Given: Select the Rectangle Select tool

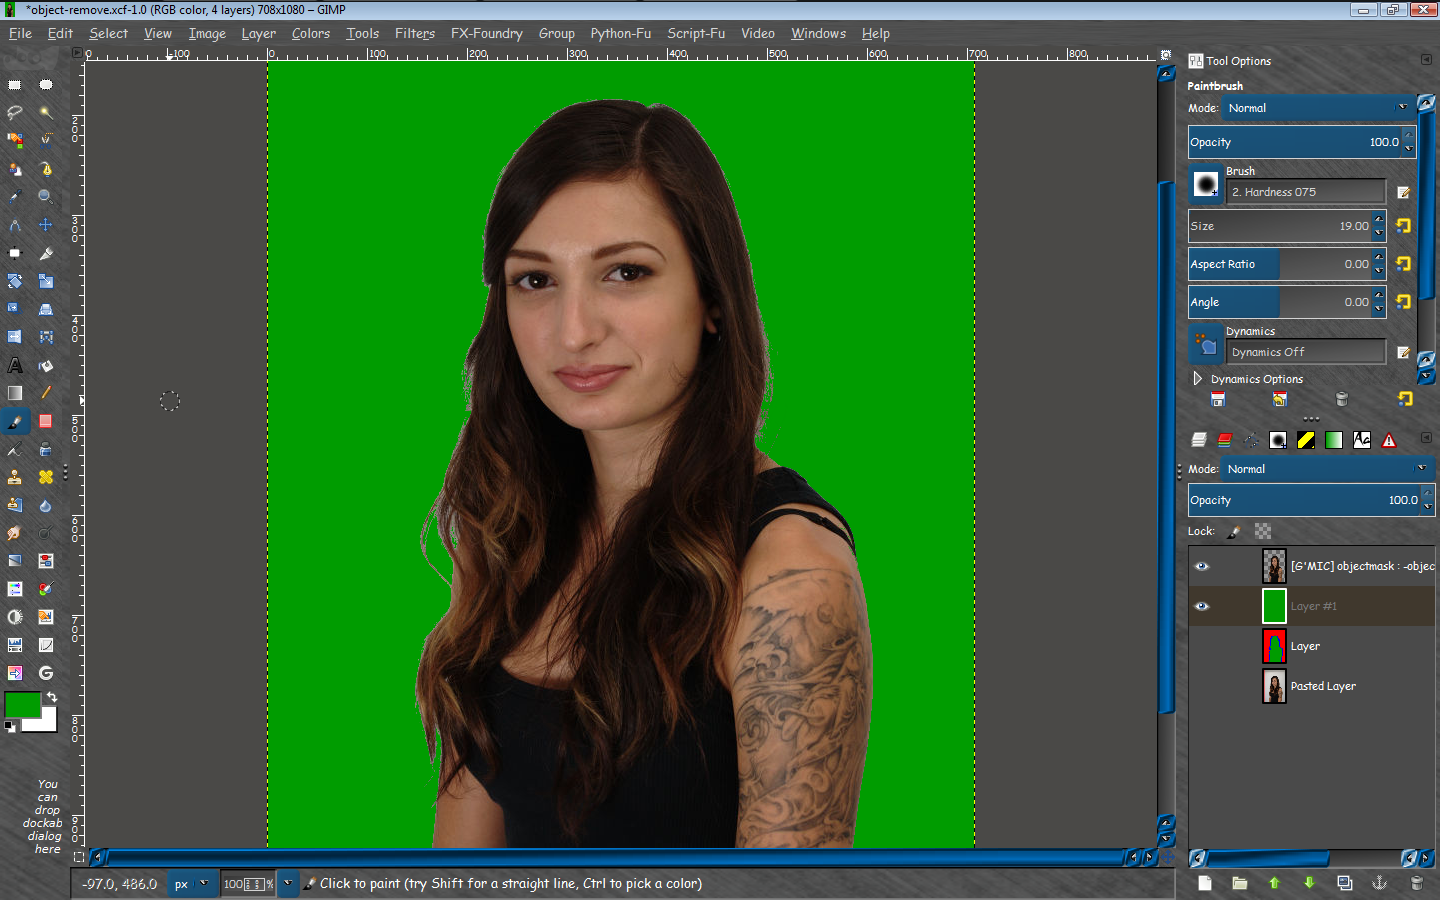Looking at the screenshot, I should click(x=15, y=85).
